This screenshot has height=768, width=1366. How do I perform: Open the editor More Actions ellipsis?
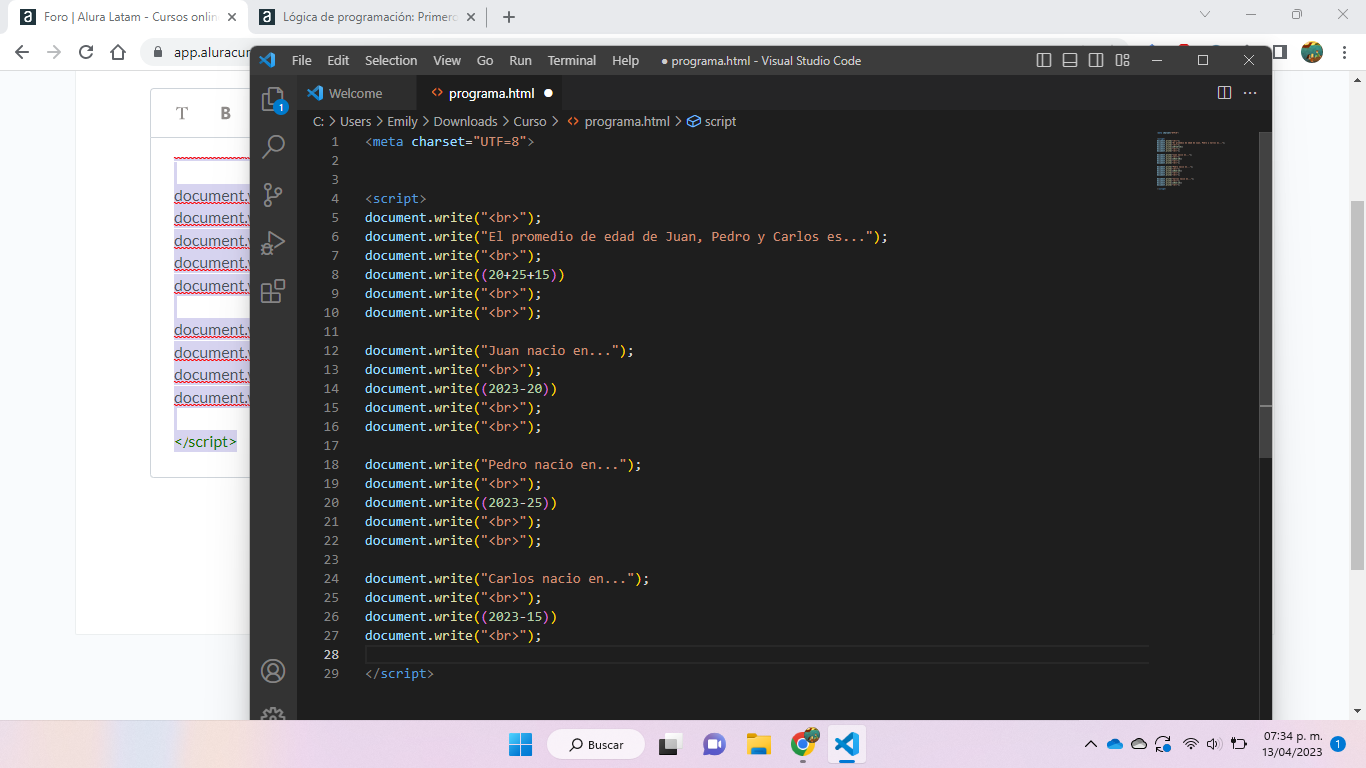click(1250, 93)
